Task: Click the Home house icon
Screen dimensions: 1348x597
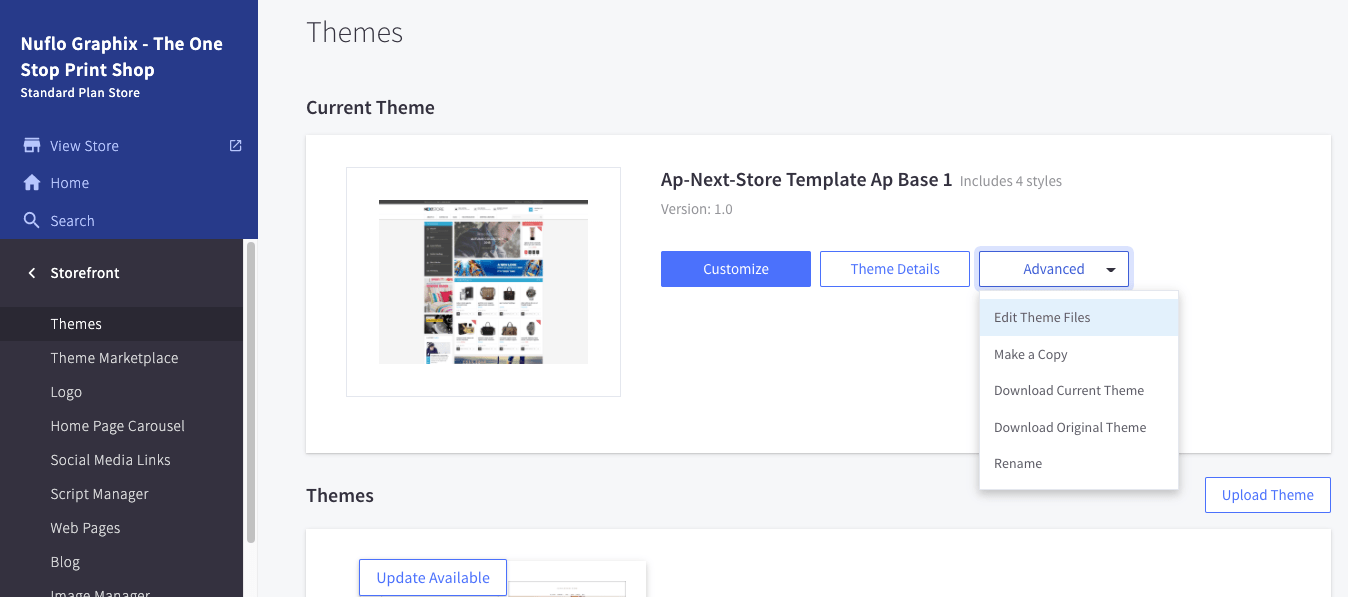Action: tap(32, 183)
